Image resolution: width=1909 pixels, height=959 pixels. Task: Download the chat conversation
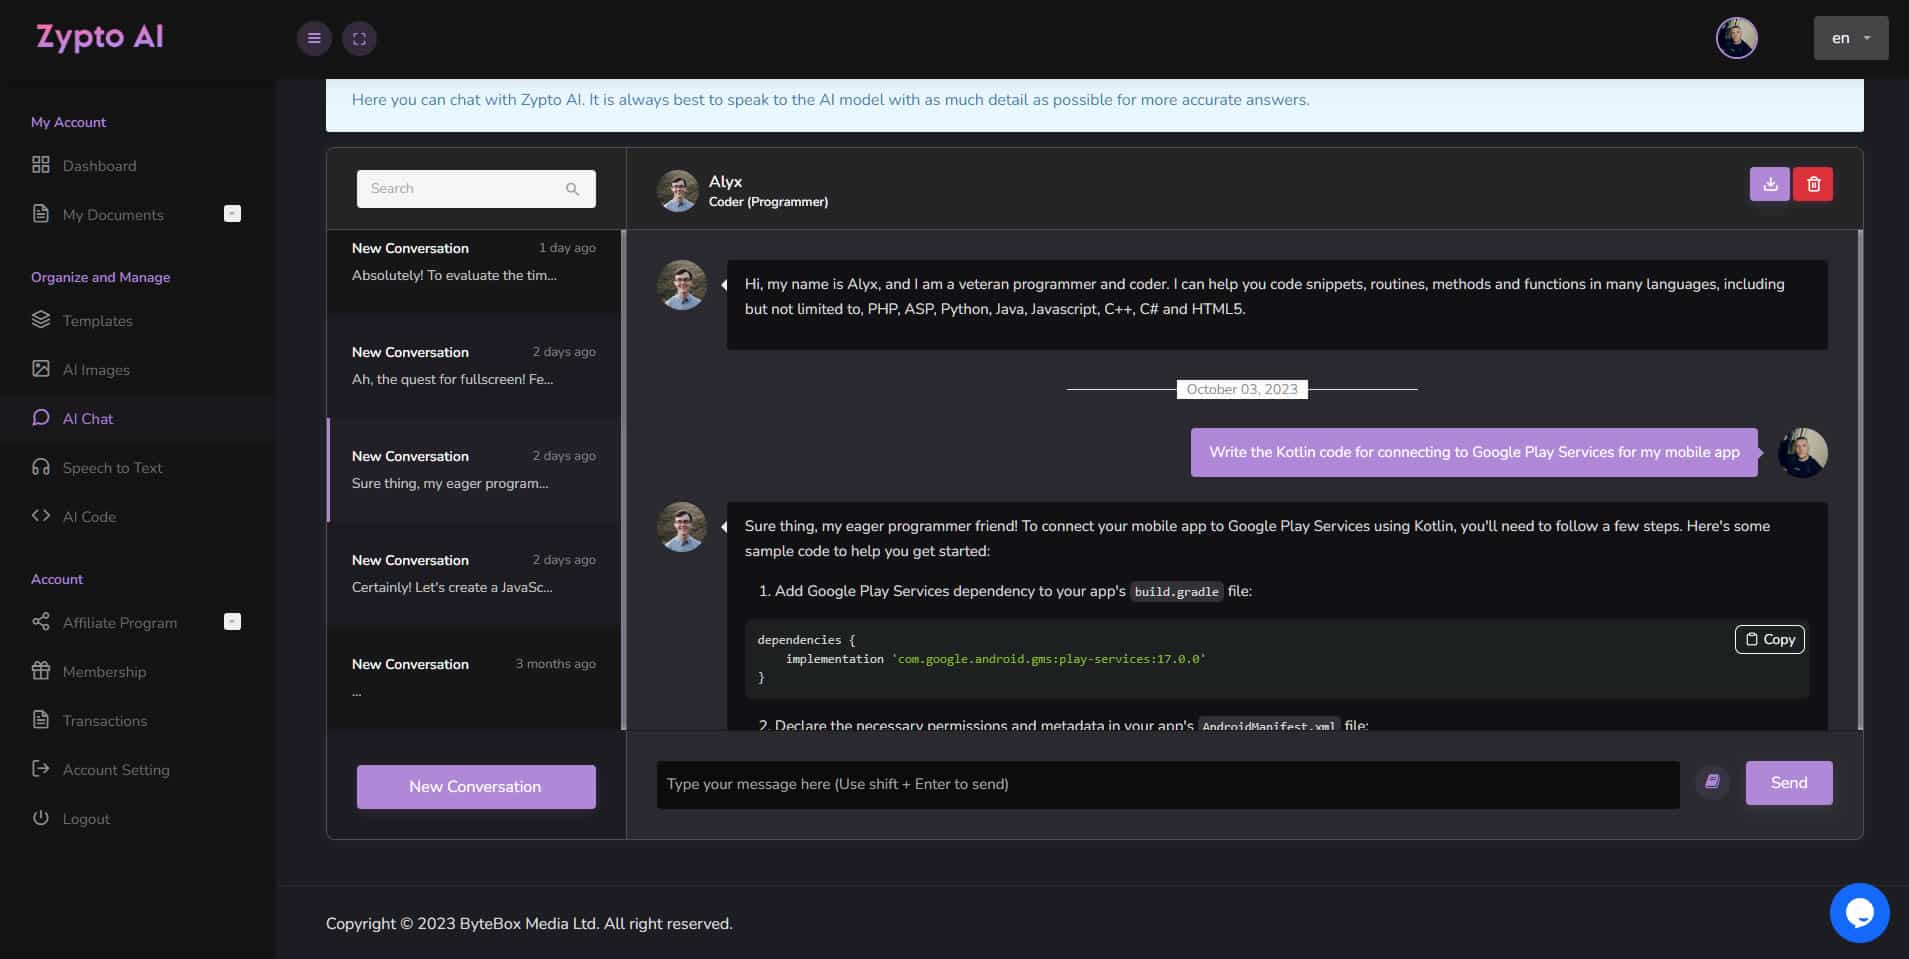[1769, 184]
